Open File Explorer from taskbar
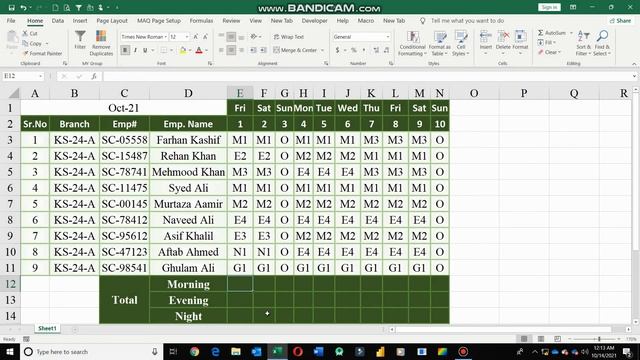The height and width of the screenshot is (360, 640). tap(236, 351)
